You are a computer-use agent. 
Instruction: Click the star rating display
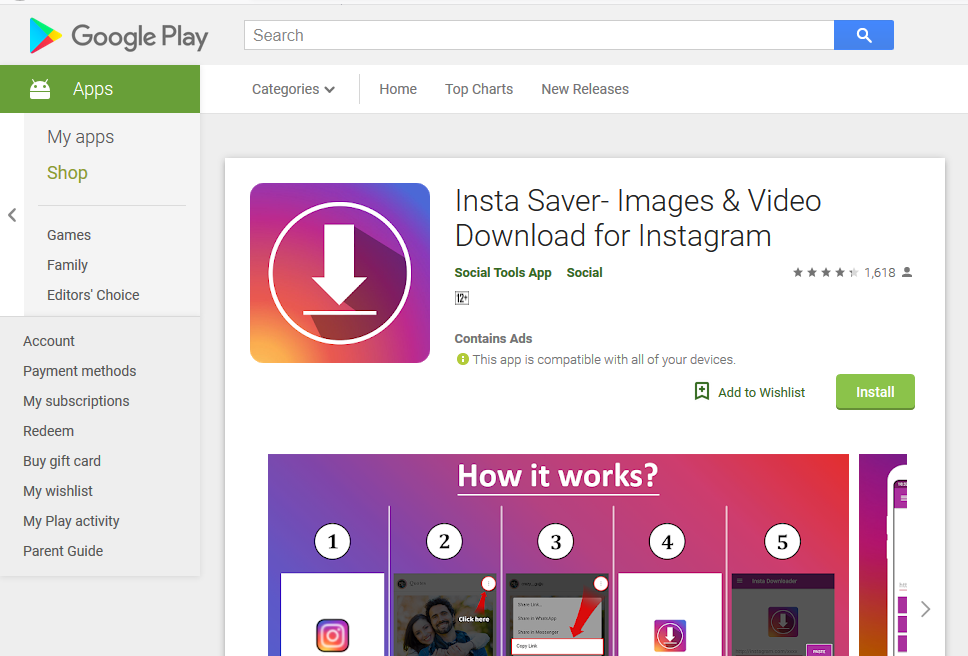point(825,273)
